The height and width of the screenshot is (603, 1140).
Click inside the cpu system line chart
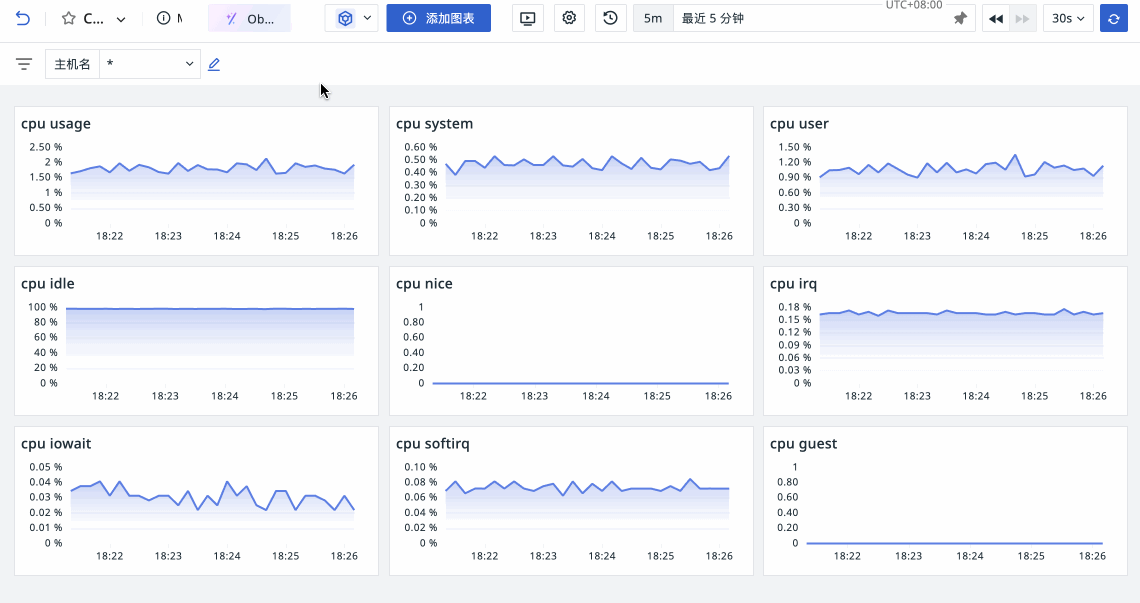click(x=587, y=185)
